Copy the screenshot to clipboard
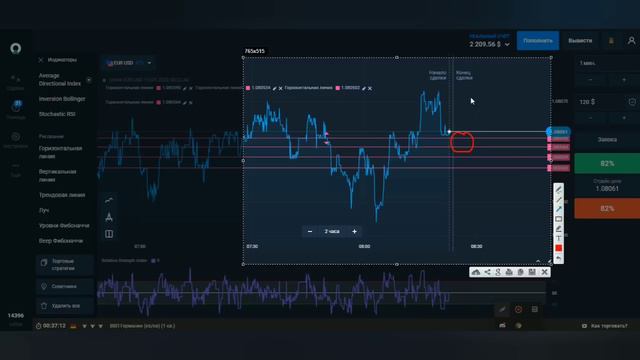The width and height of the screenshot is (640, 360). pos(520,272)
